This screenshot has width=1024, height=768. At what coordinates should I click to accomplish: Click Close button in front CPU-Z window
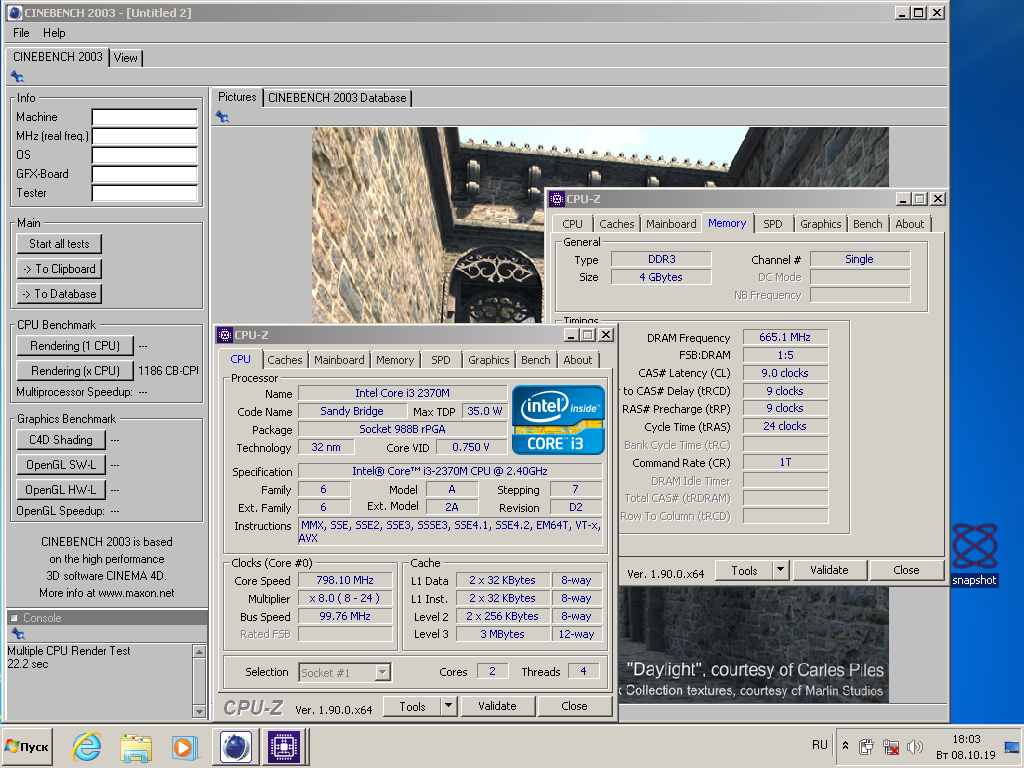coord(575,706)
